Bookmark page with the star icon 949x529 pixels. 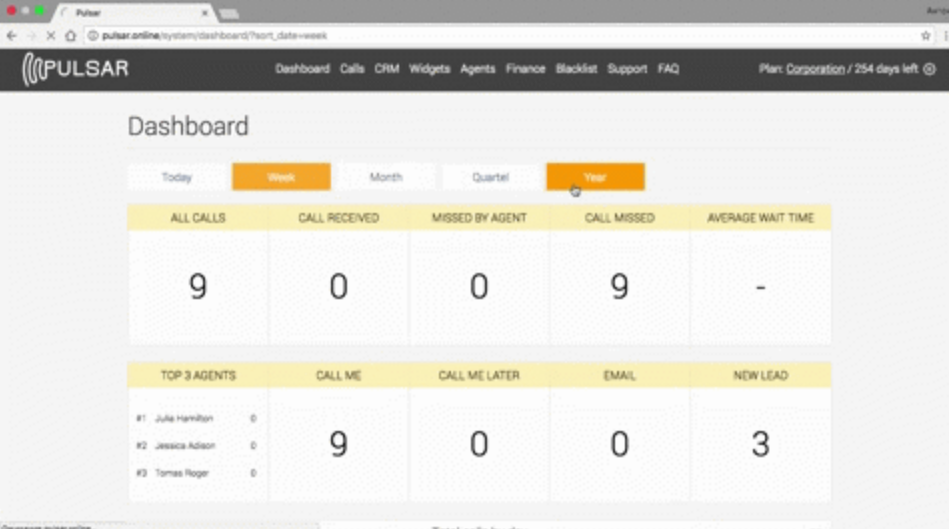[925, 36]
